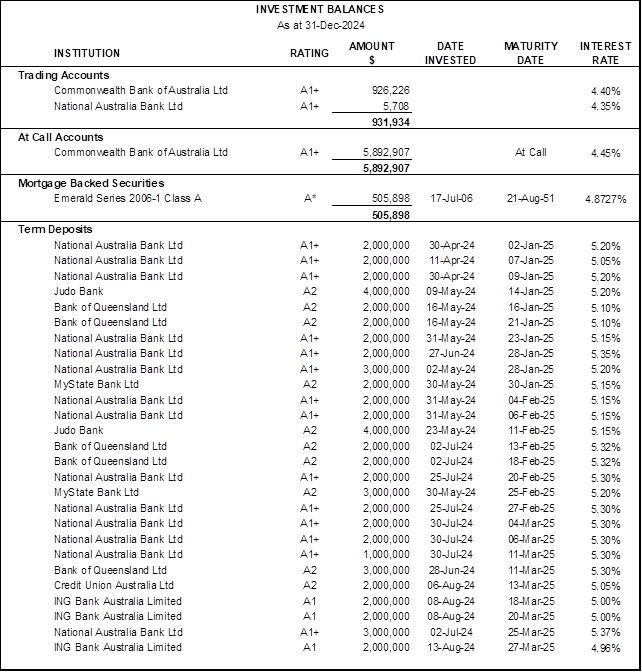Select the 16-Jan-25 maturity date

click(531, 307)
